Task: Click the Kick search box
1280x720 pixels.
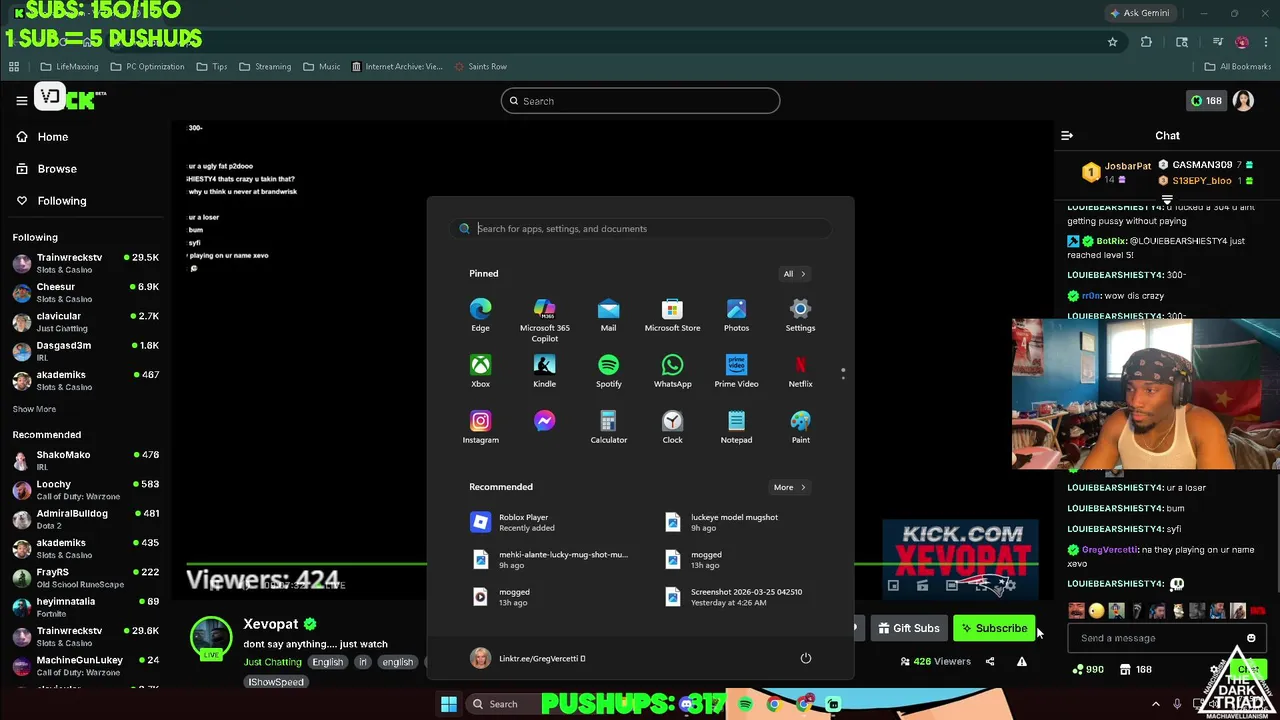Action: [x=640, y=101]
